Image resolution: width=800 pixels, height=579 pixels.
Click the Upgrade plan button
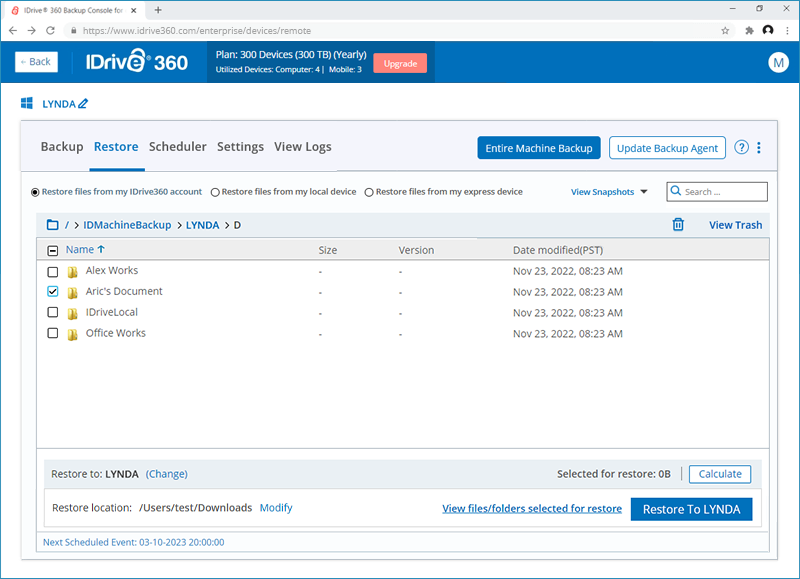click(400, 63)
